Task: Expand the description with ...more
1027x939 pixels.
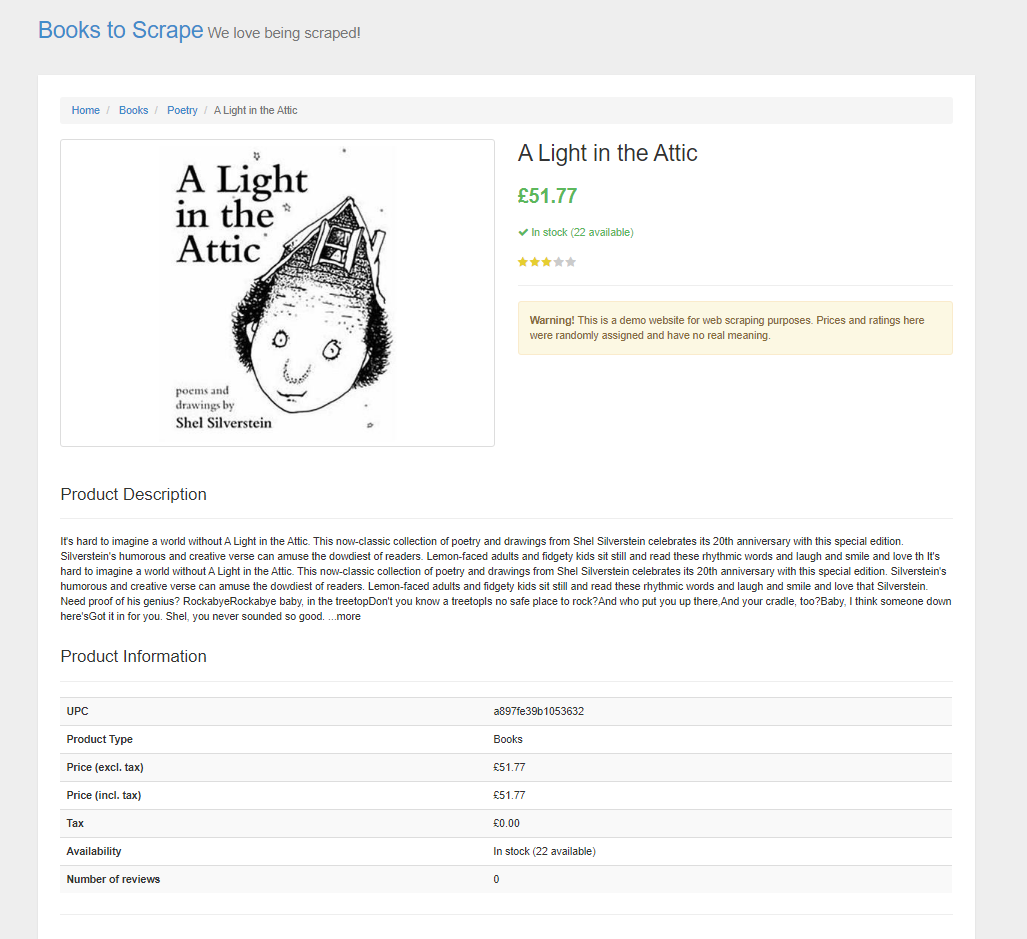Action: click(x=344, y=617)
